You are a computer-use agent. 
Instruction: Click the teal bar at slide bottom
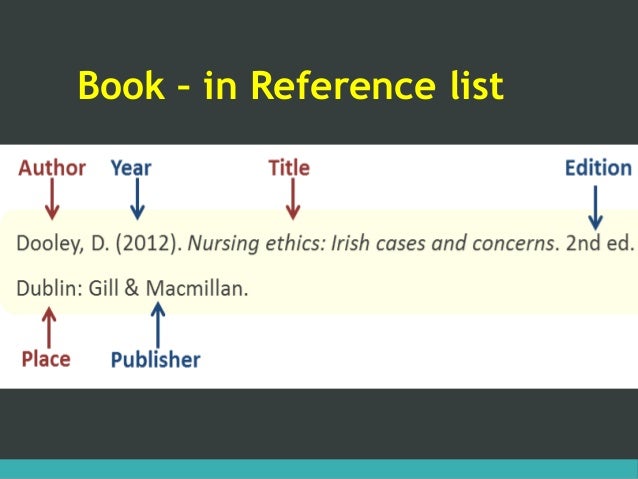coord(319,469)
